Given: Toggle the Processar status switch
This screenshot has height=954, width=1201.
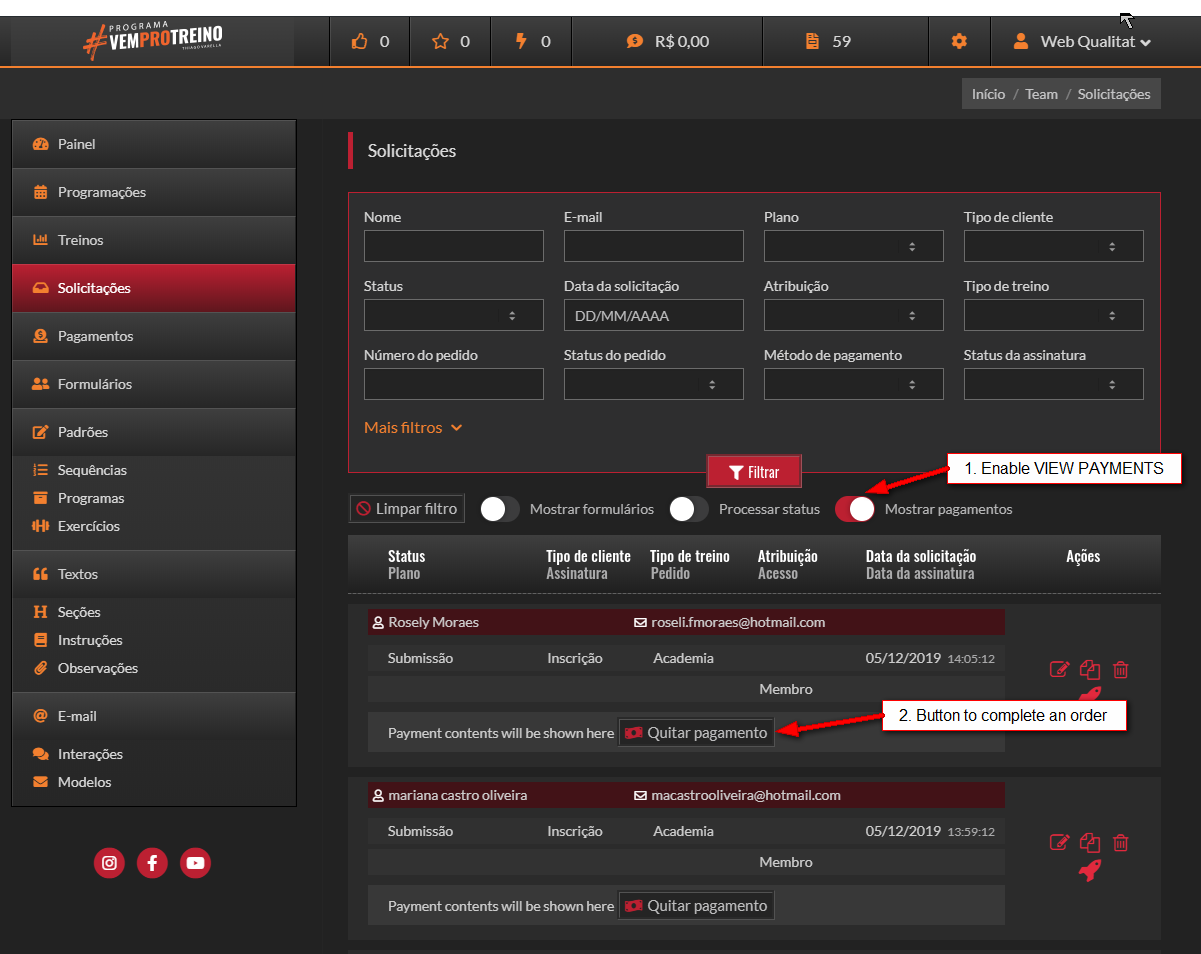Looking at the screenshot, I should tap(689, 509).
